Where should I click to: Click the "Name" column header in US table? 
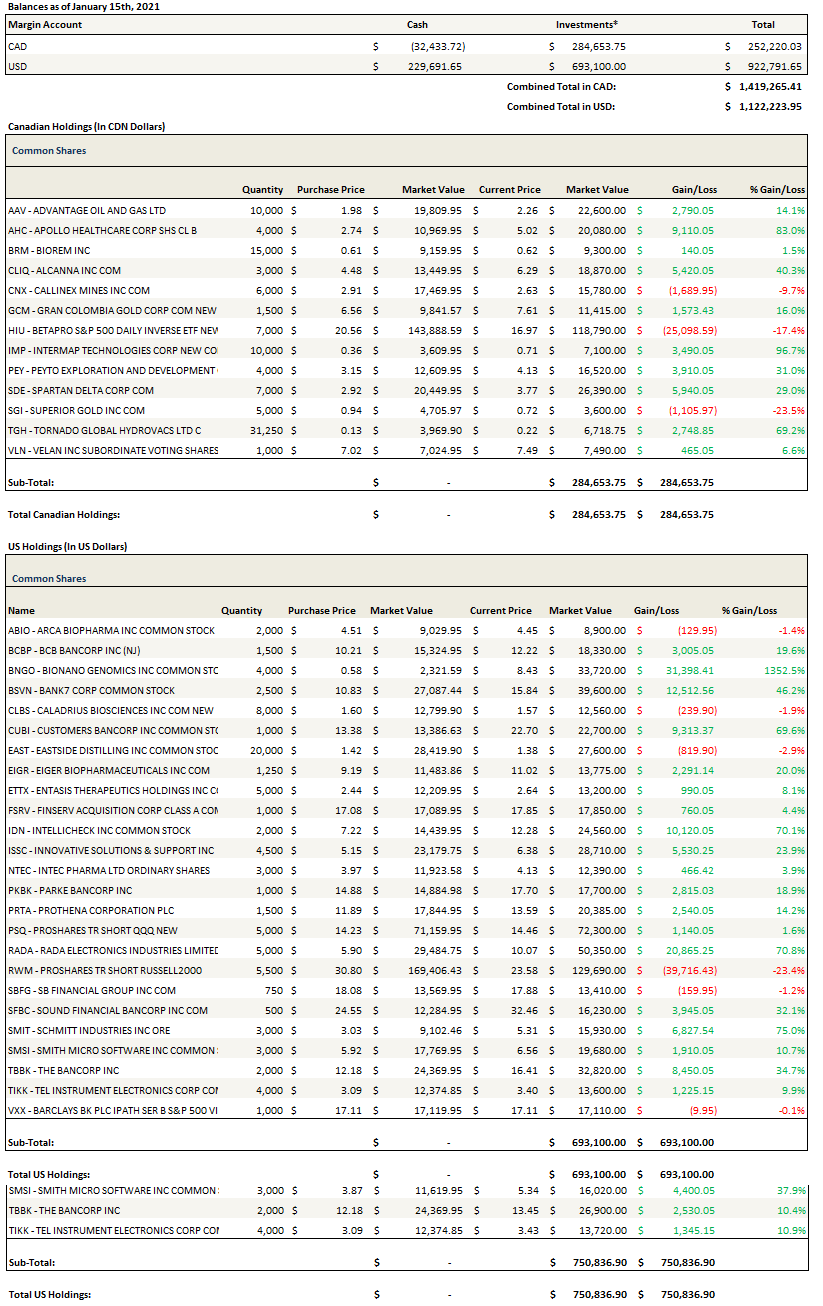21,610
